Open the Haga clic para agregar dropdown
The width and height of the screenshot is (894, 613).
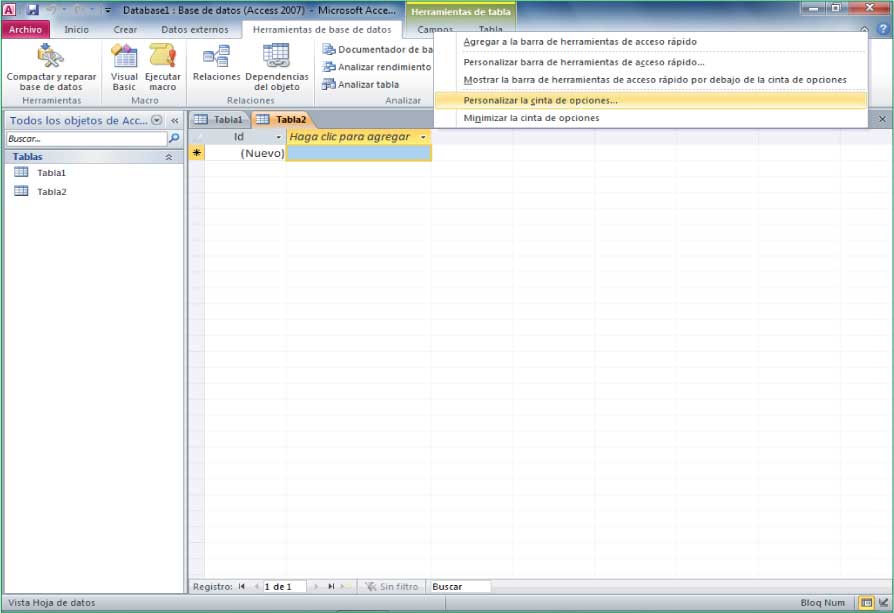(423, 137)
